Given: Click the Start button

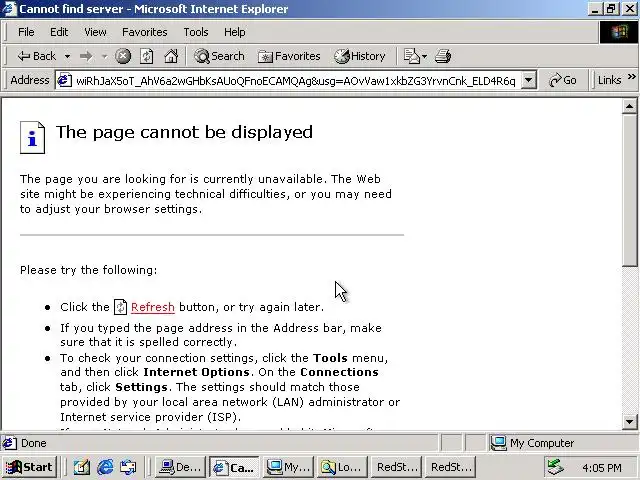Looking at the screenshot, I should click(30, 467).
